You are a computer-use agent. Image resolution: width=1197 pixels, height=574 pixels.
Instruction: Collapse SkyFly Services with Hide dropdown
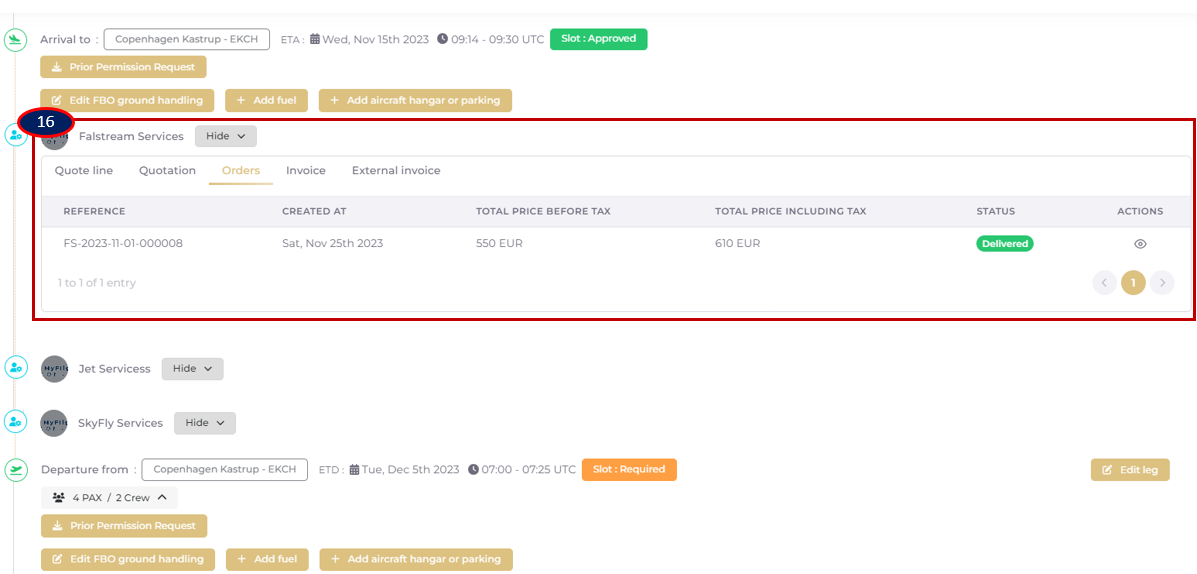click(205, 423)
